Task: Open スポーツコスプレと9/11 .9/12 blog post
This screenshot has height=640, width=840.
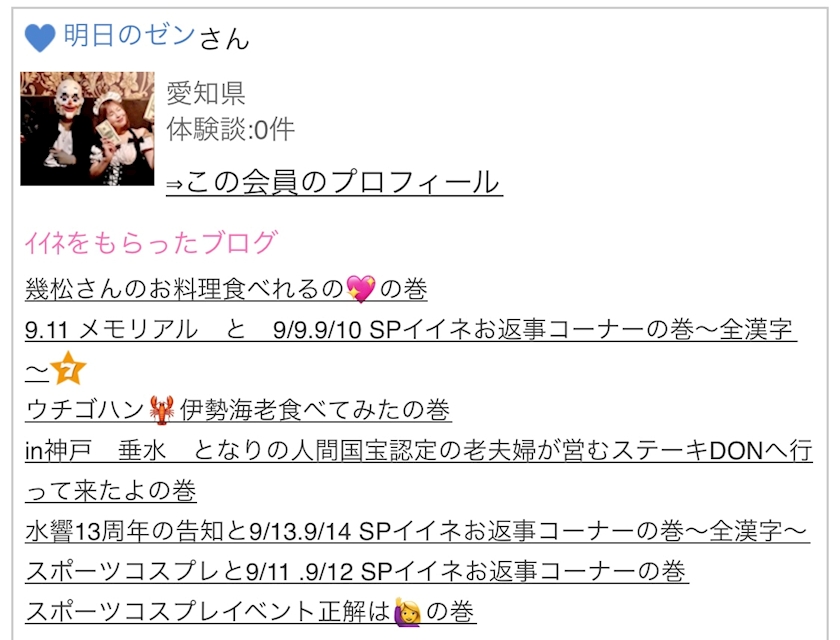Action: pyautogui.click(x=357, y=571)
